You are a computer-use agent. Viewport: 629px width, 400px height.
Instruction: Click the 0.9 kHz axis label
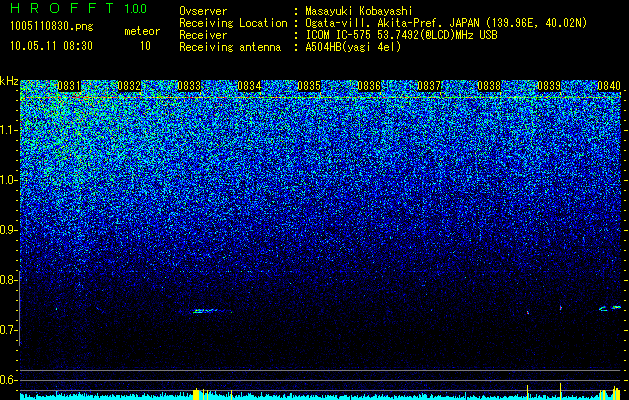point(9,230)
